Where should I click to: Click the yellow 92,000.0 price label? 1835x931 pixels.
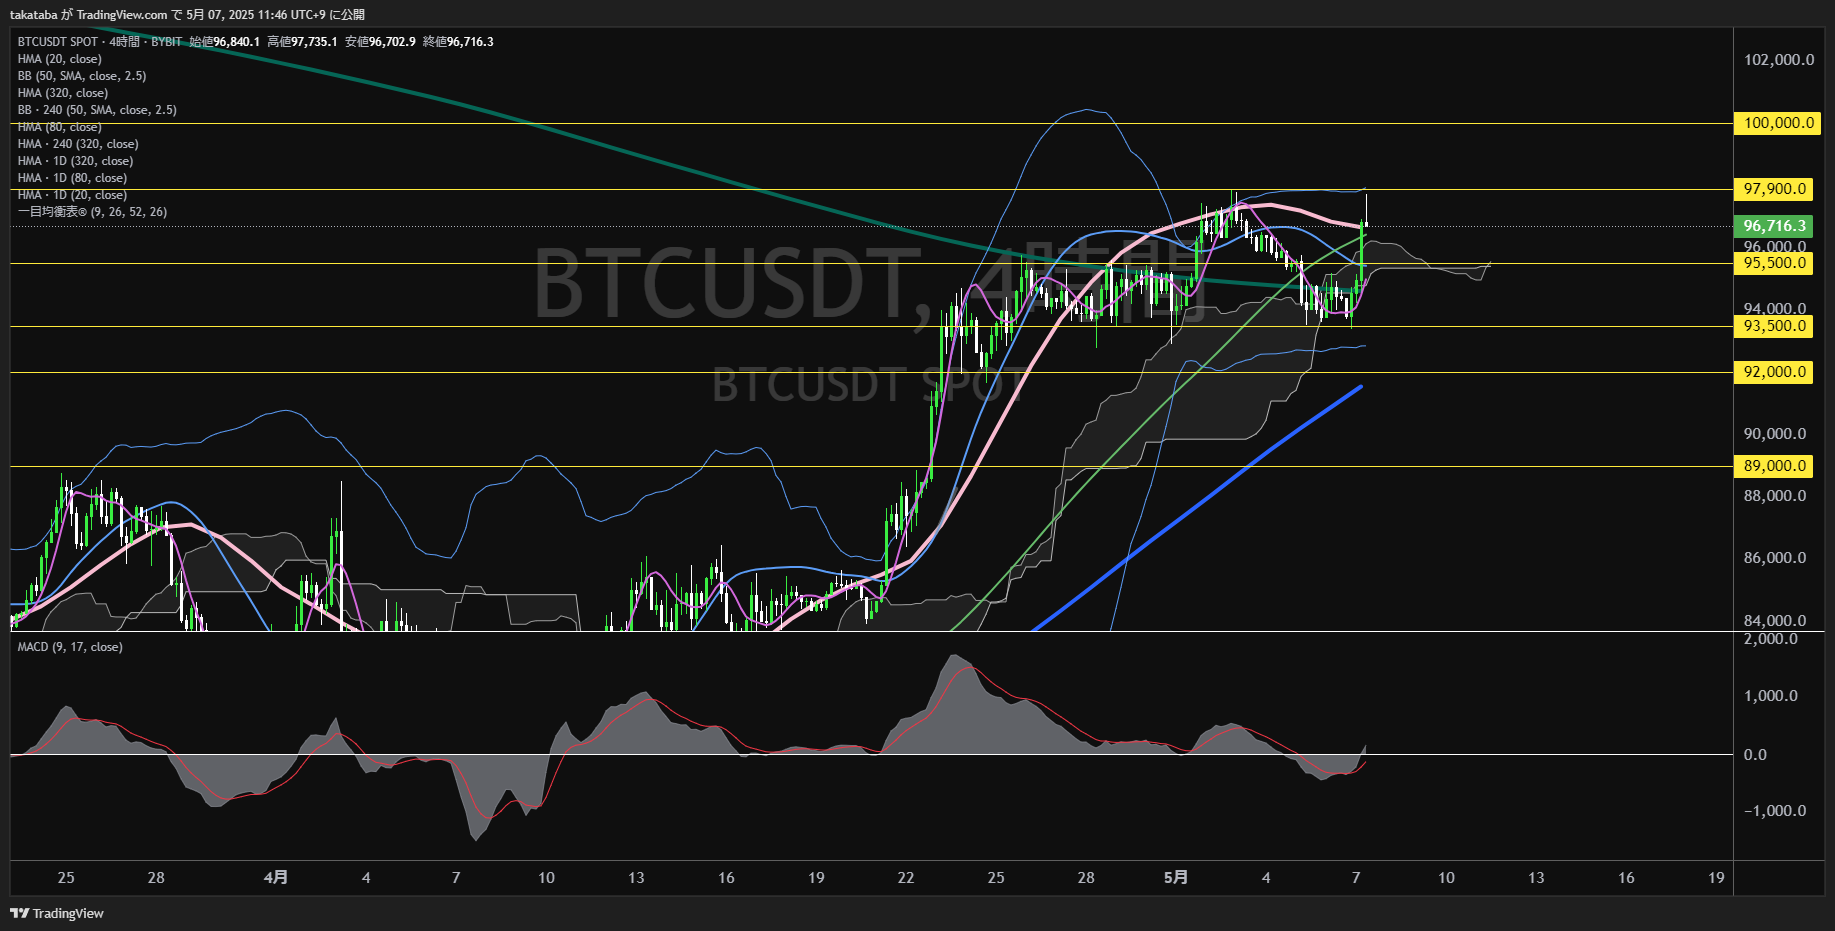pyautogui.click(x=1773, y=372)
